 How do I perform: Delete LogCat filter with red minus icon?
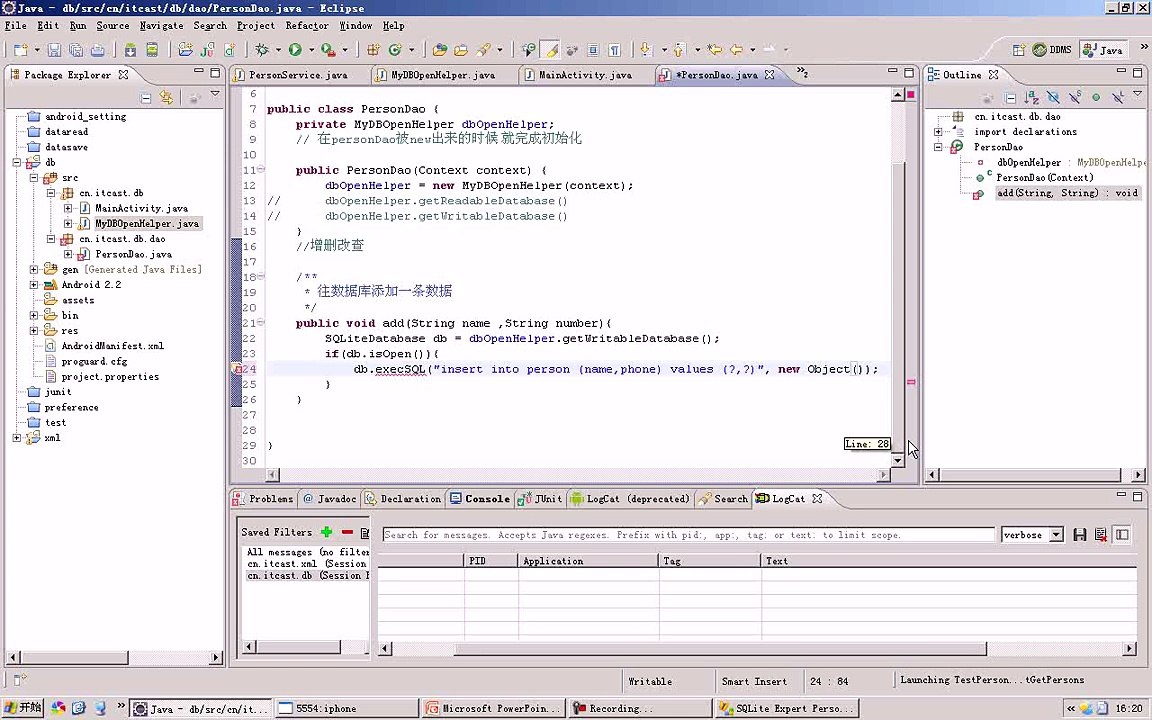[x=347, y=532]
